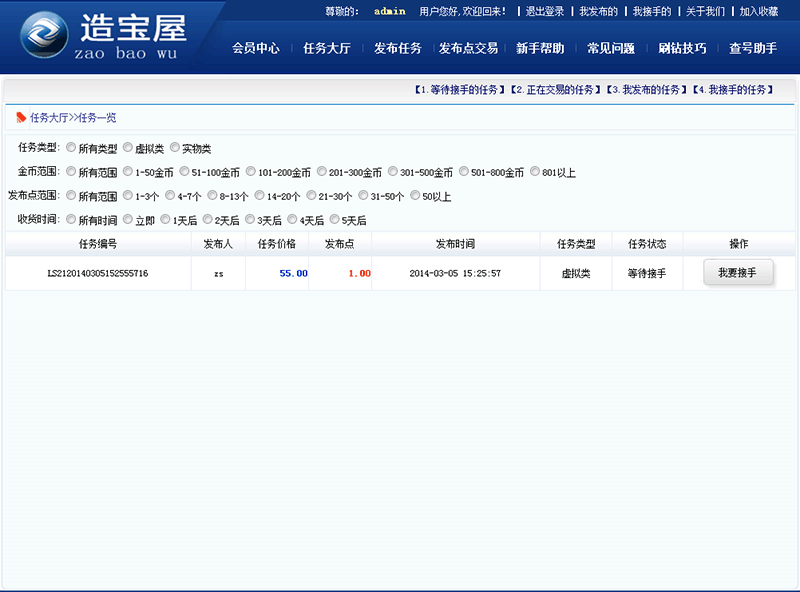Open 新手帮助 in the navigation bar
Image resolution: width=800 pixels, height=592 pixels.
(539, 48)
